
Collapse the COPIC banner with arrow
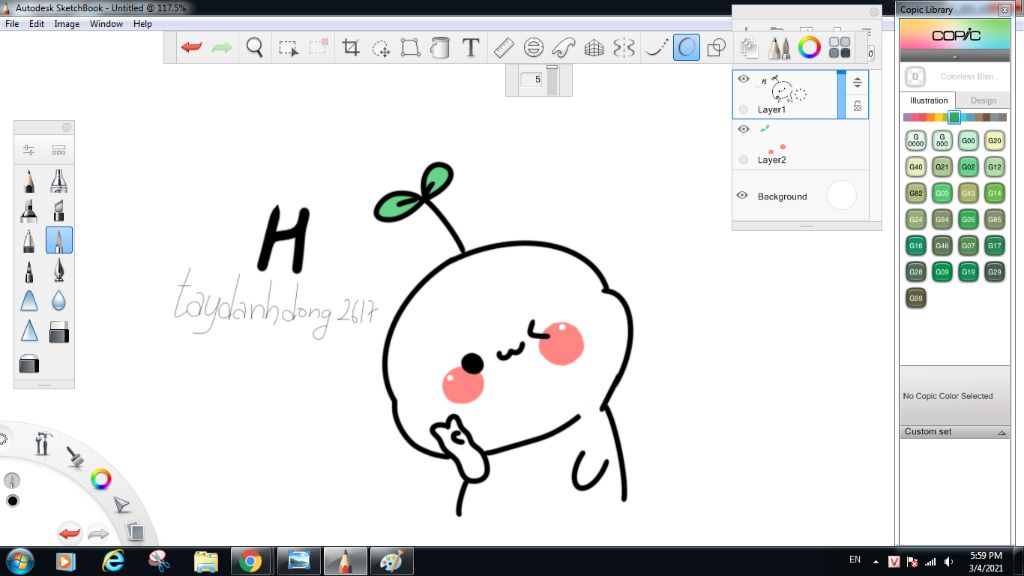click(955, 57)
